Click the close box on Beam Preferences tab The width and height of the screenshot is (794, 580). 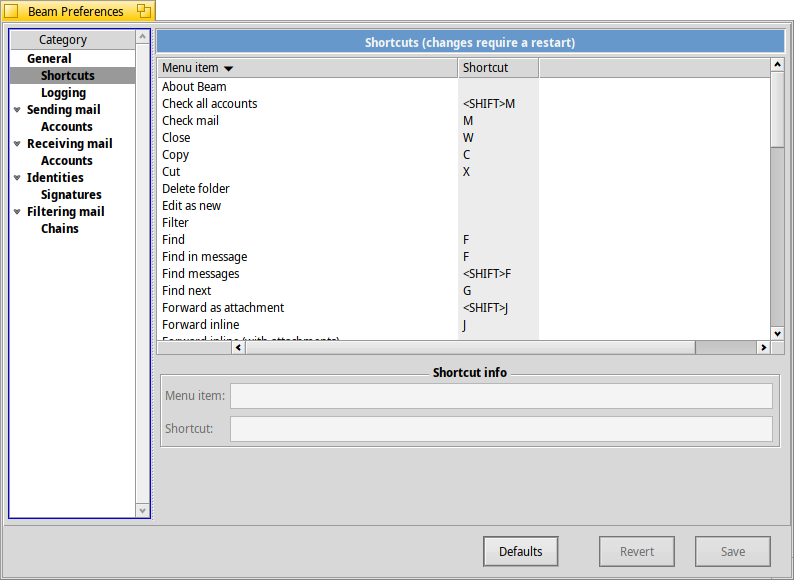(11, 11)
